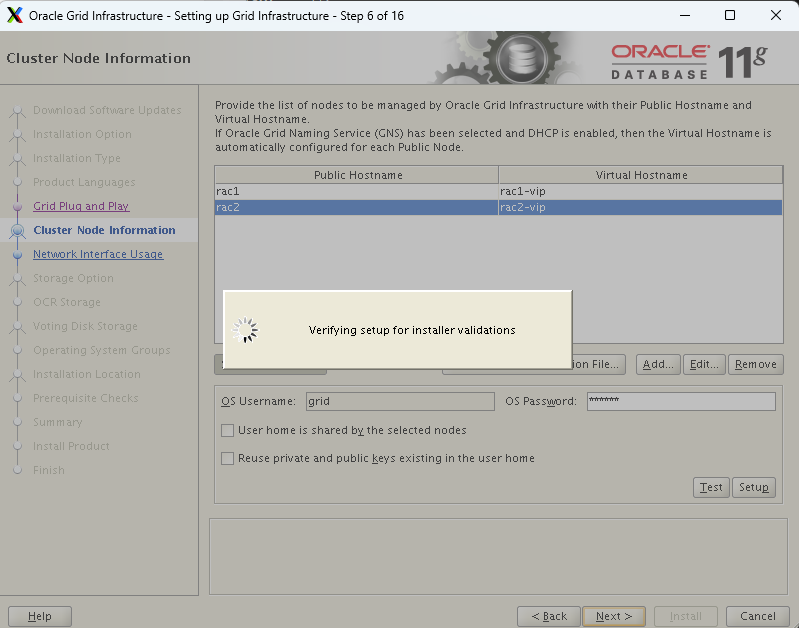Click the Voting Disk Storage step

(x=85, y=326)
